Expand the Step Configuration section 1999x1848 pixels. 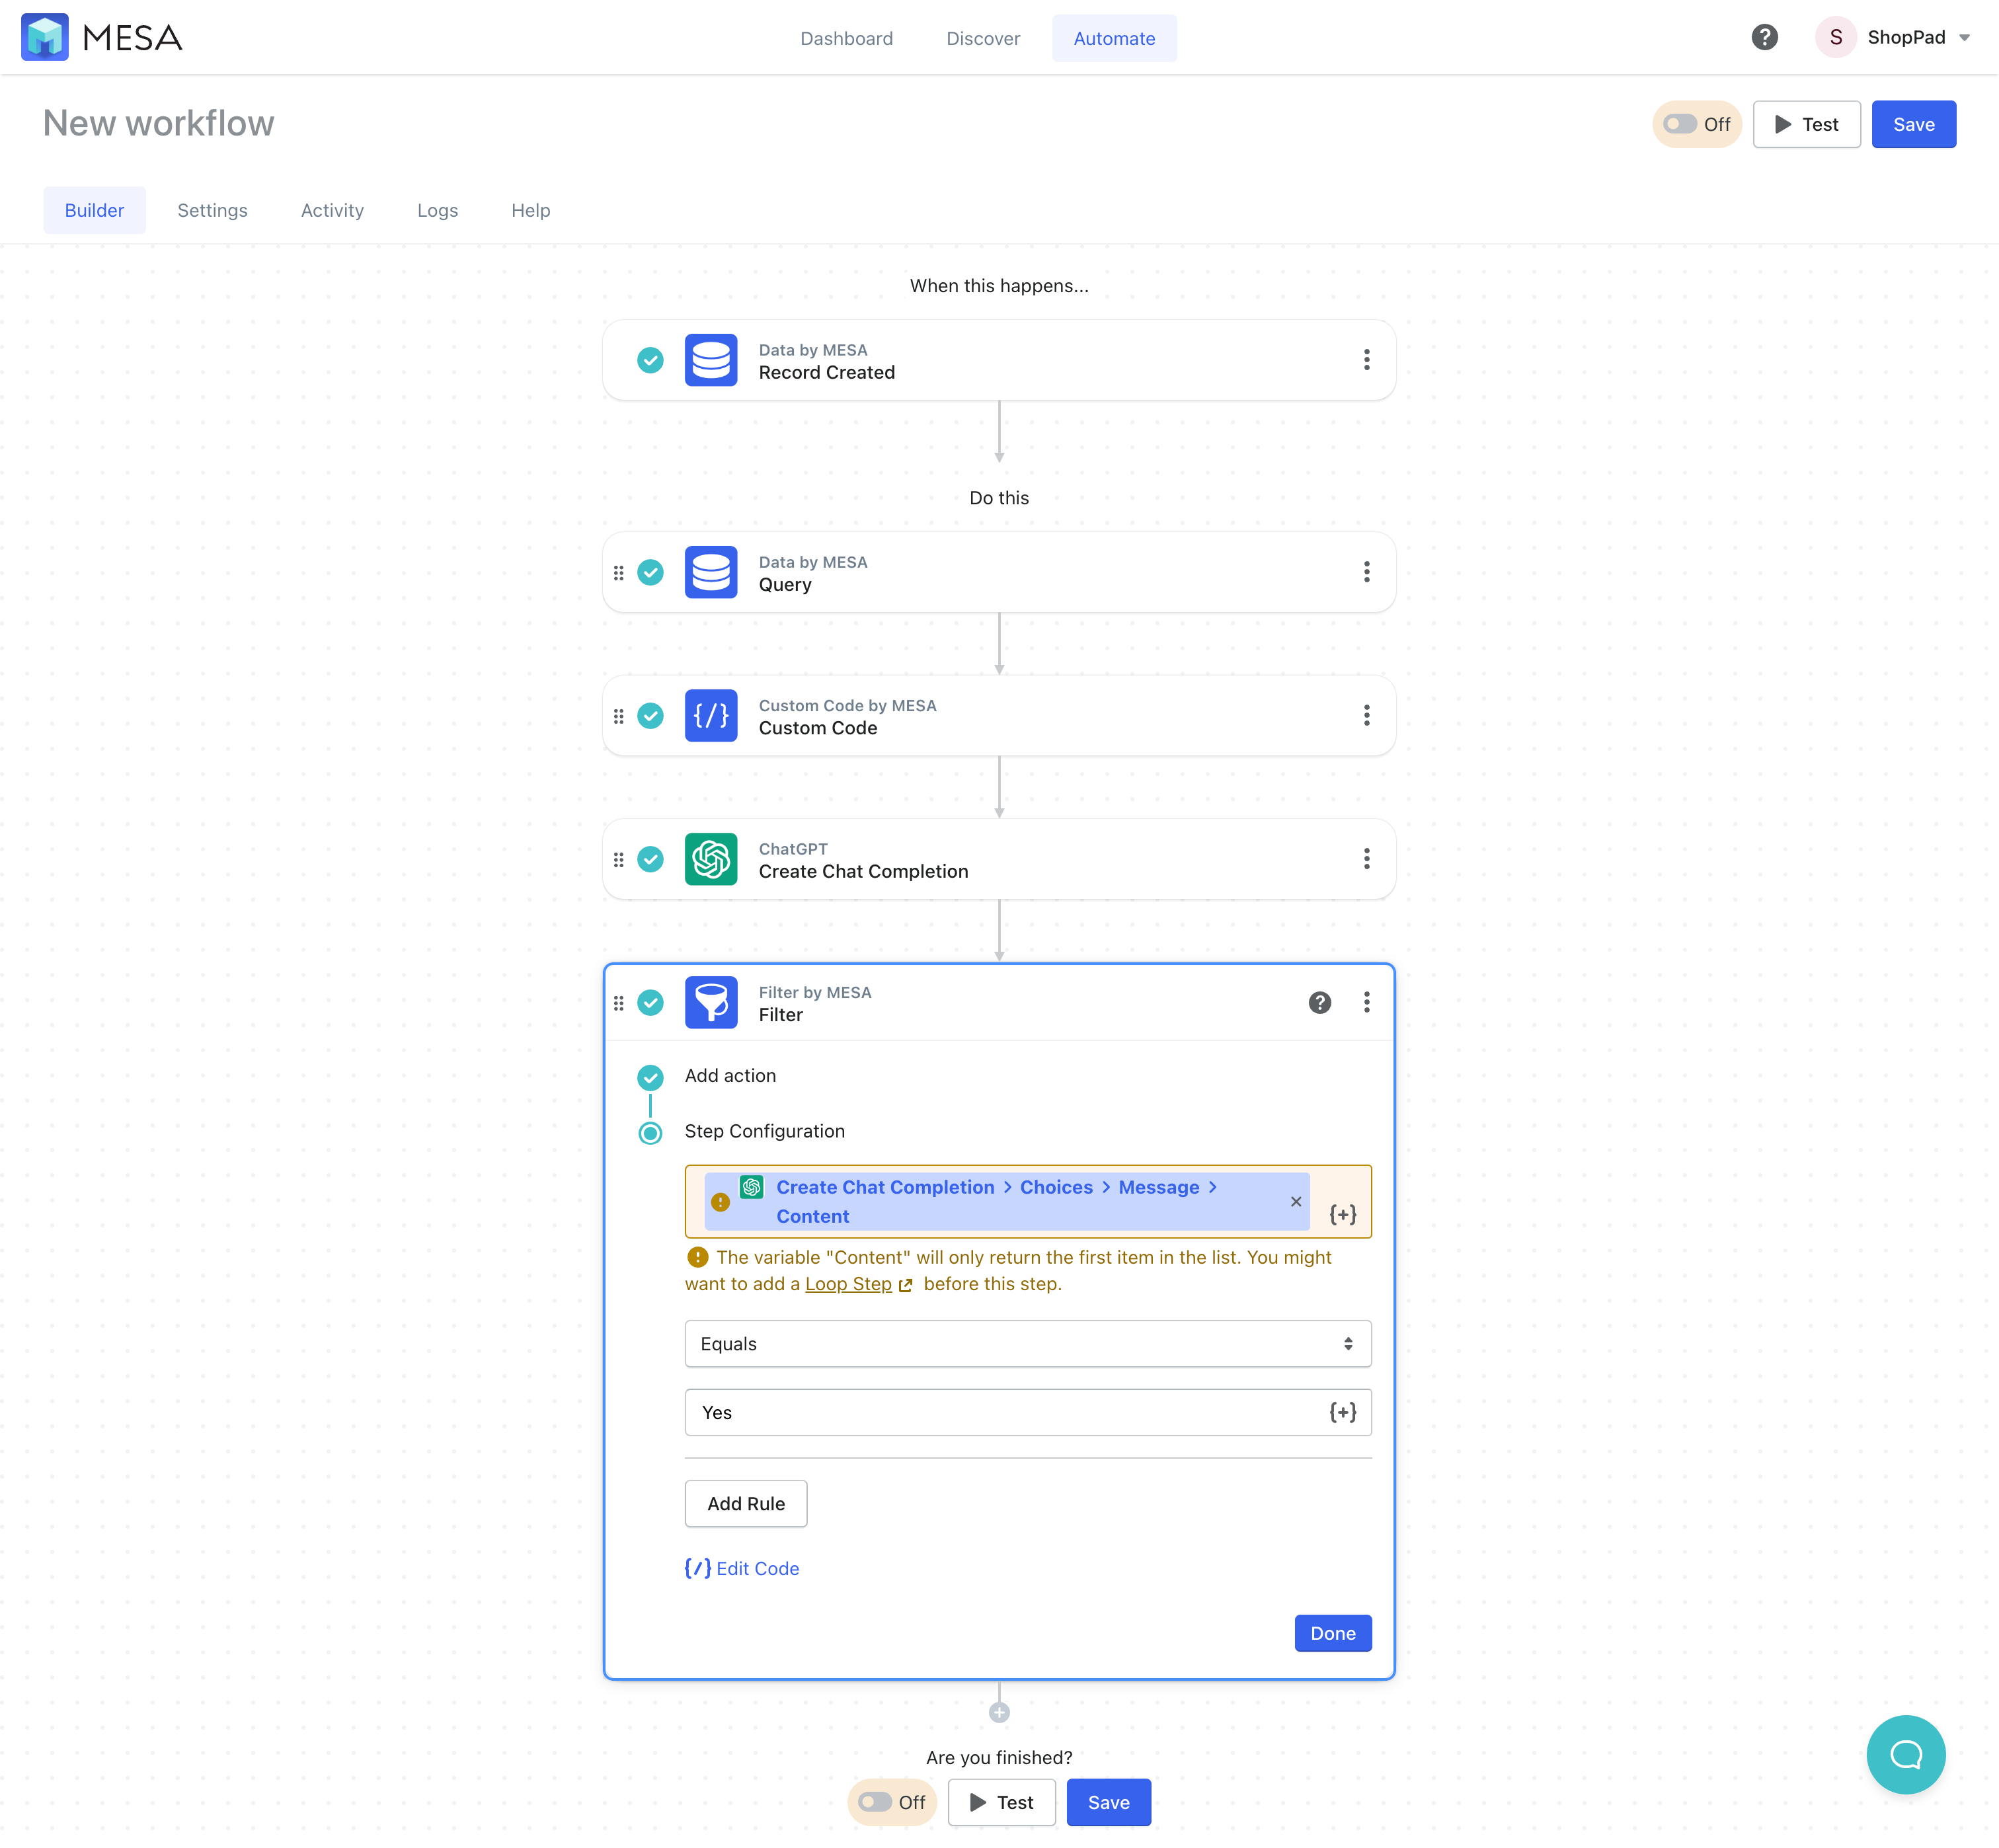(x=764, y=1131)
